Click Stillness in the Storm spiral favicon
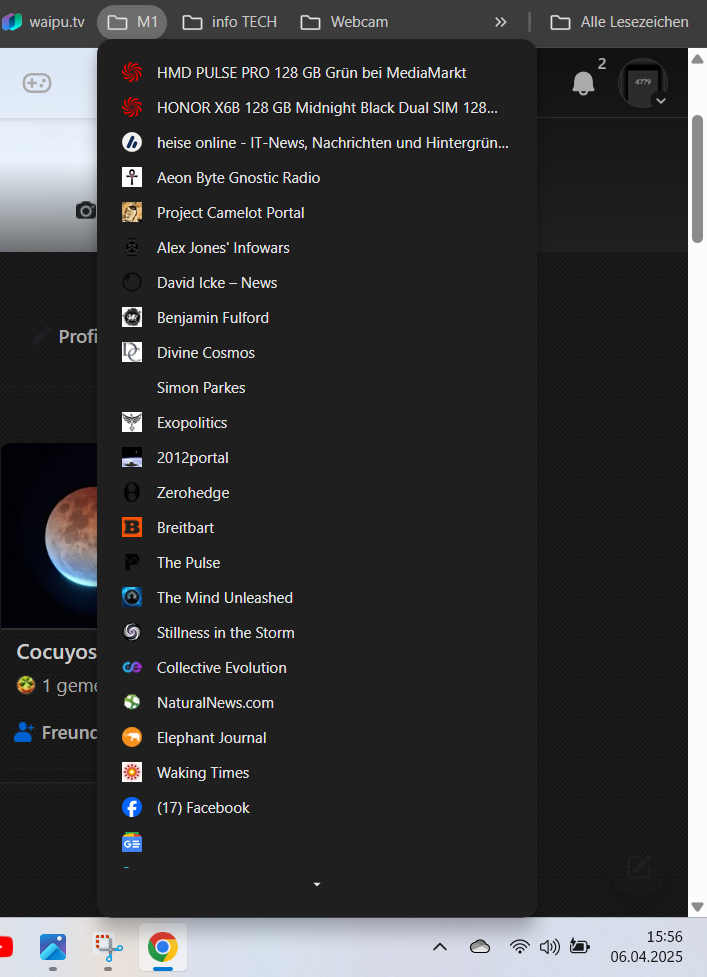The height and width of the screenshot is (977, 707). coord(131,632)
